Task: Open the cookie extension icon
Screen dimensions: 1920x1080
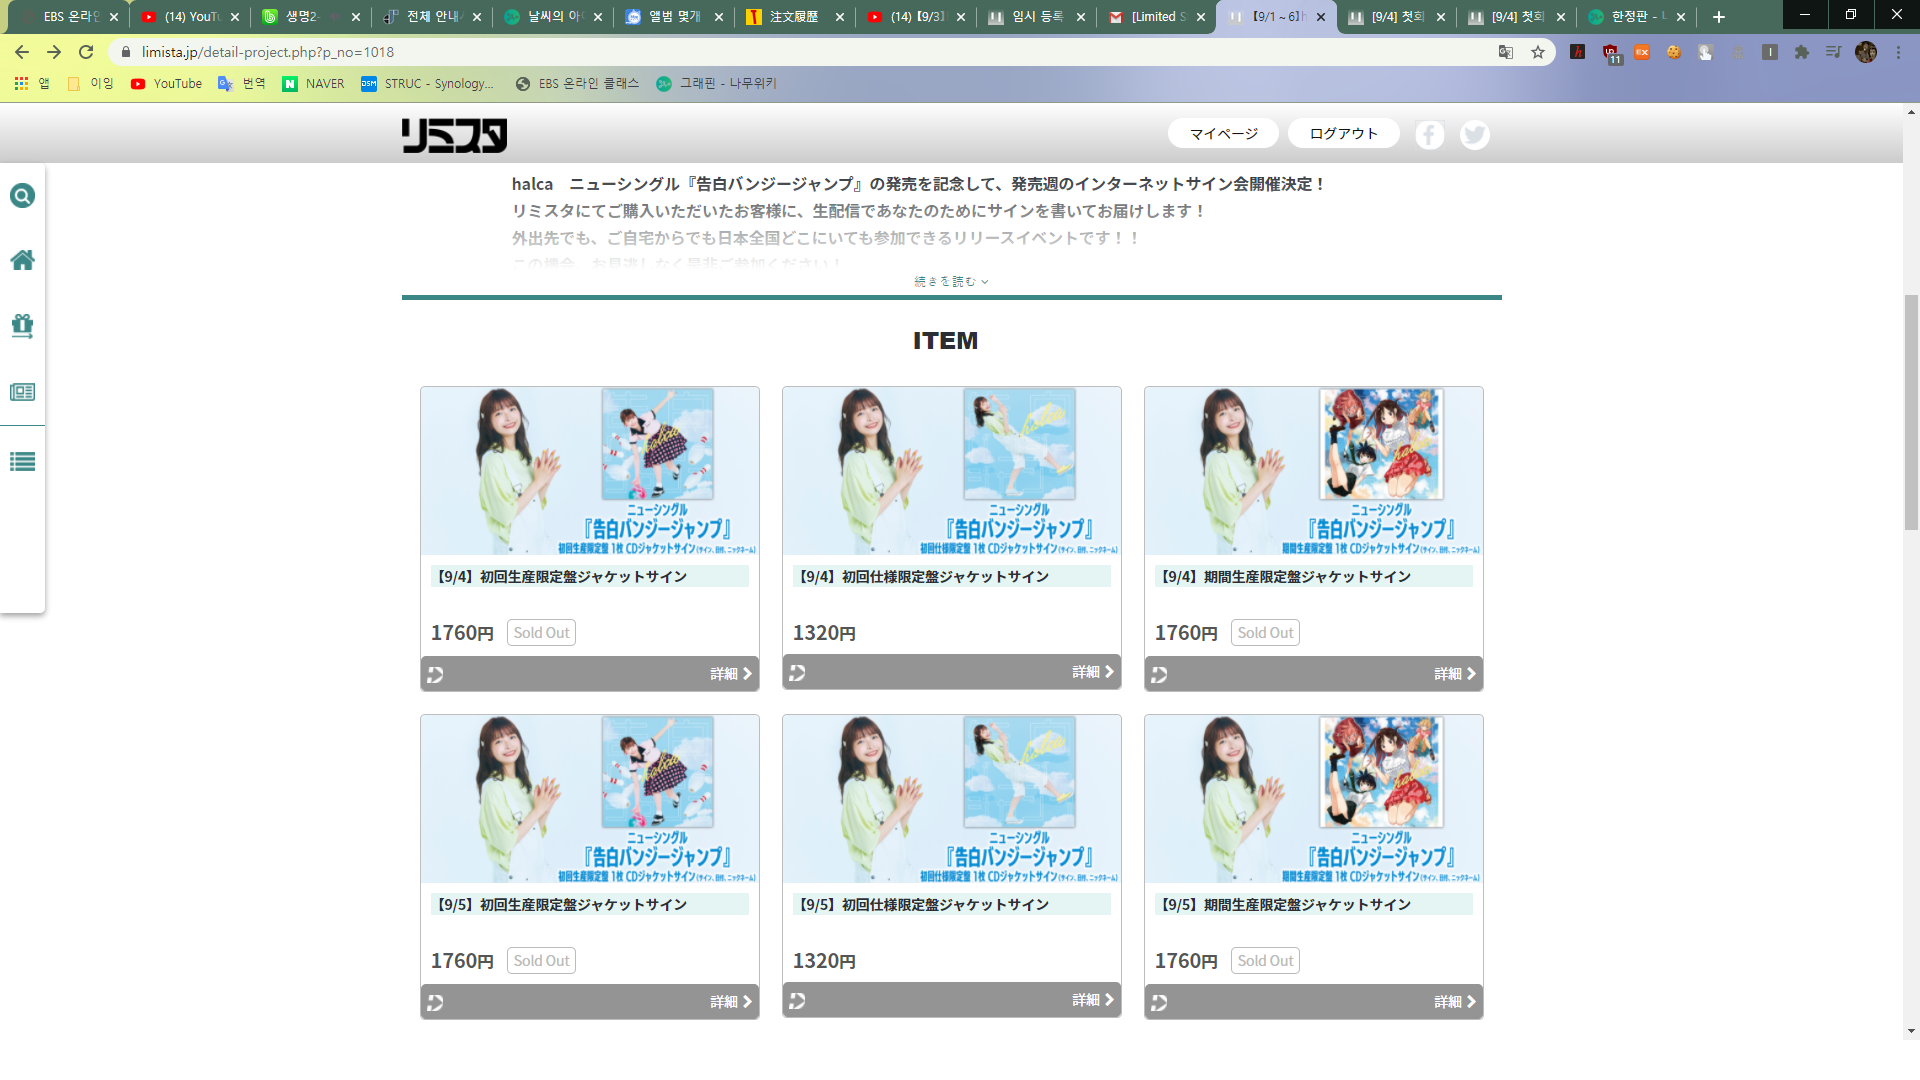Action: [x=1674, y=52]
